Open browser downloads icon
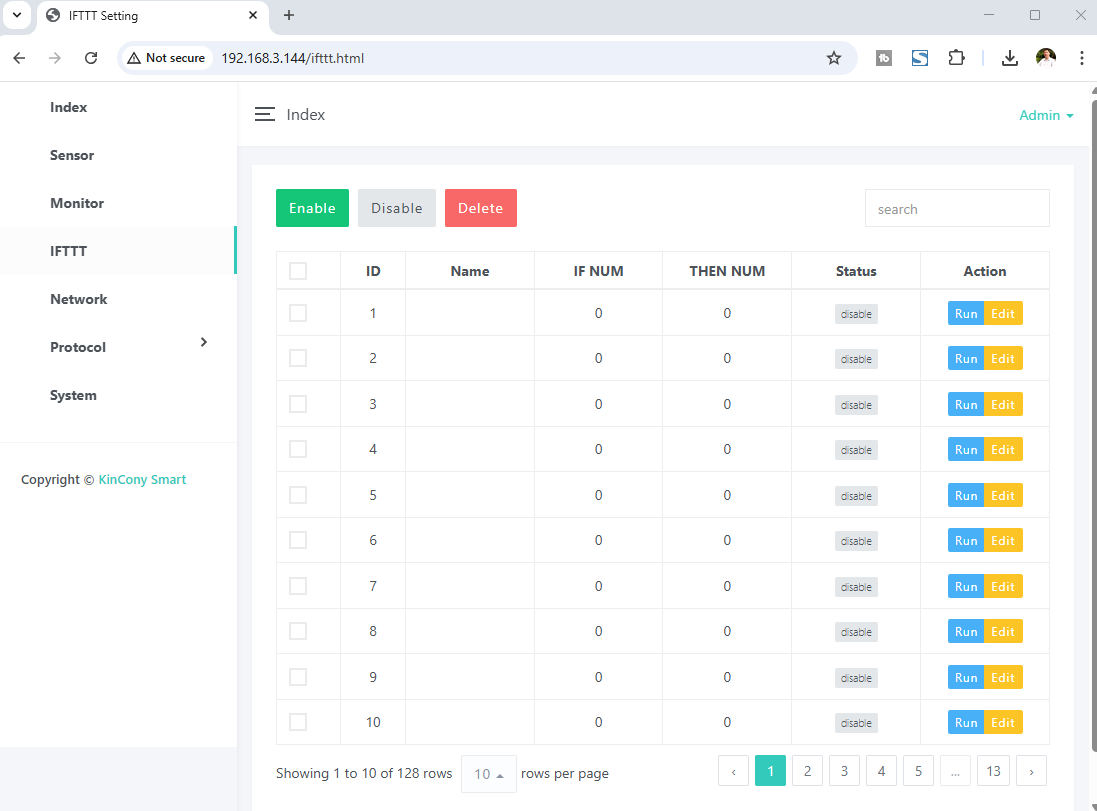The image size is (1097, 811). click(1010, 58)
